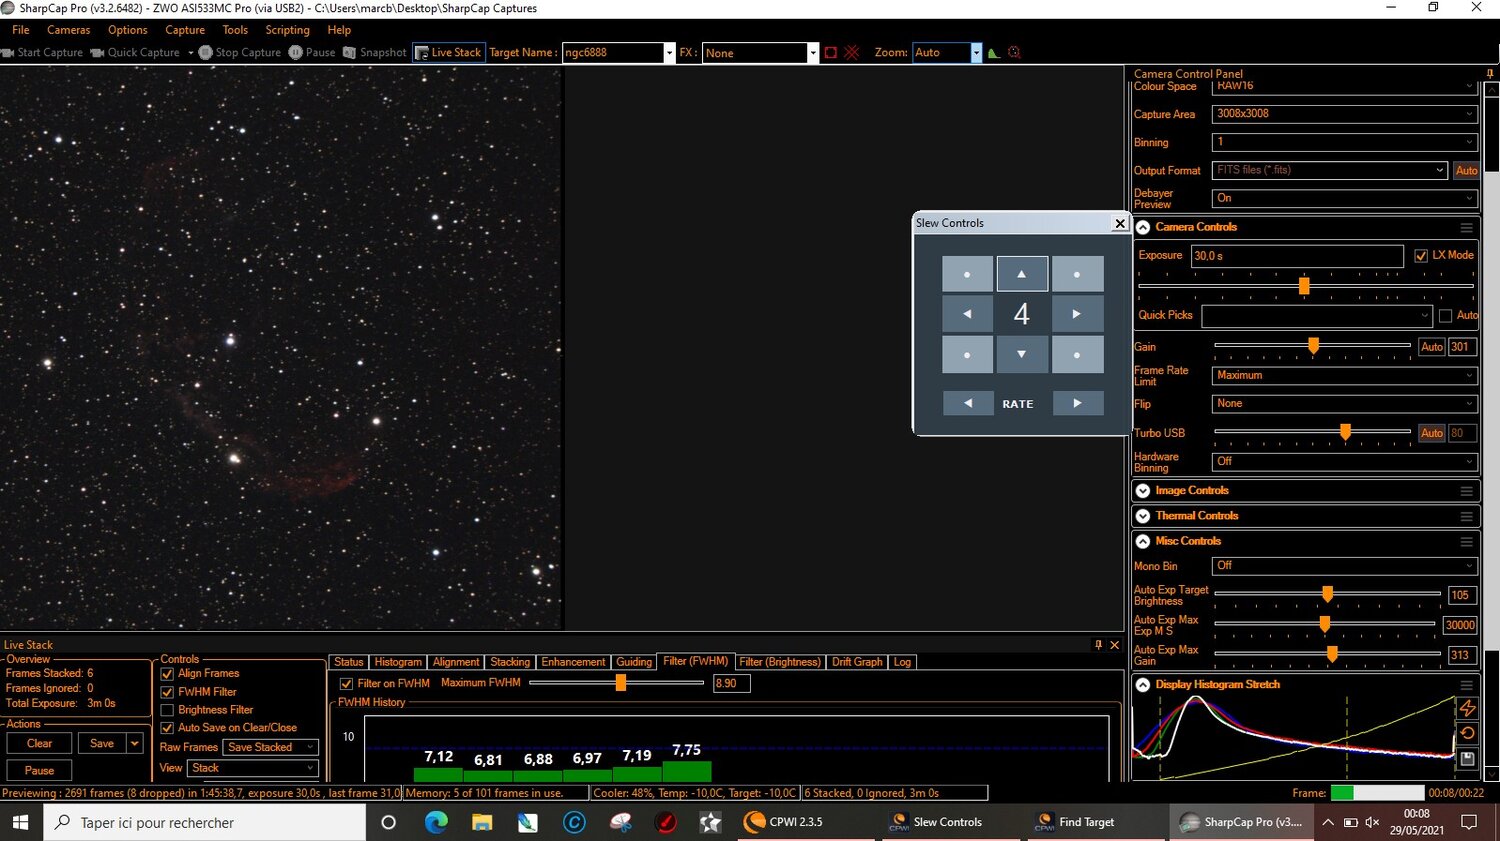
Task: Click the down arrow in Slew Controls
Action: (1022, 354)
